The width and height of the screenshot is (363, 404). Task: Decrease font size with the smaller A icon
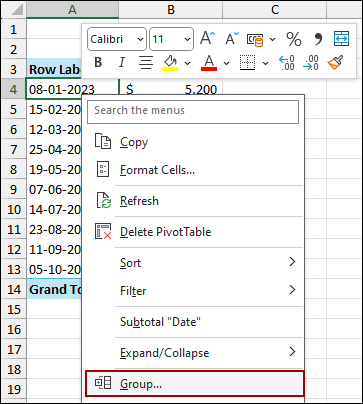pyautogui.click(x=232, y=39)
